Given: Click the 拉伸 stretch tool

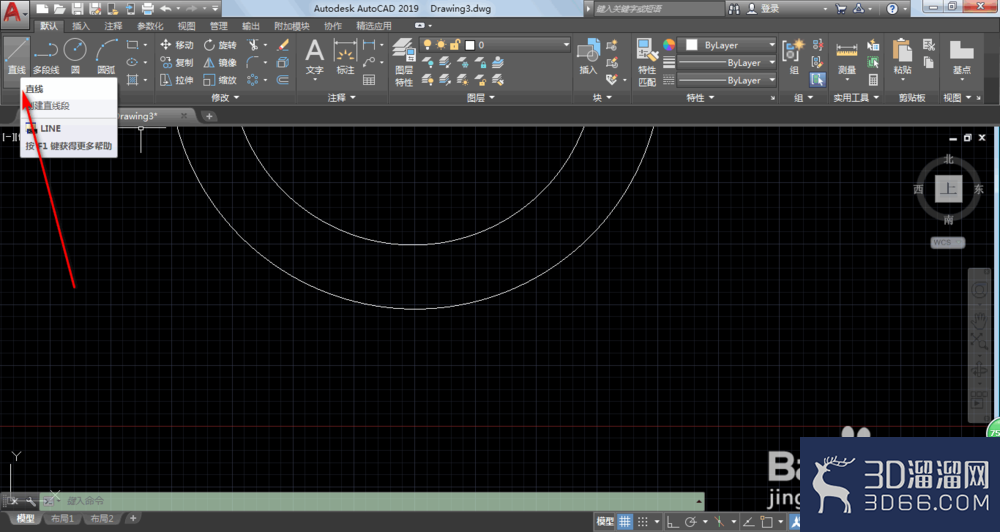Looking at the screenshot, I should point(177,80).
